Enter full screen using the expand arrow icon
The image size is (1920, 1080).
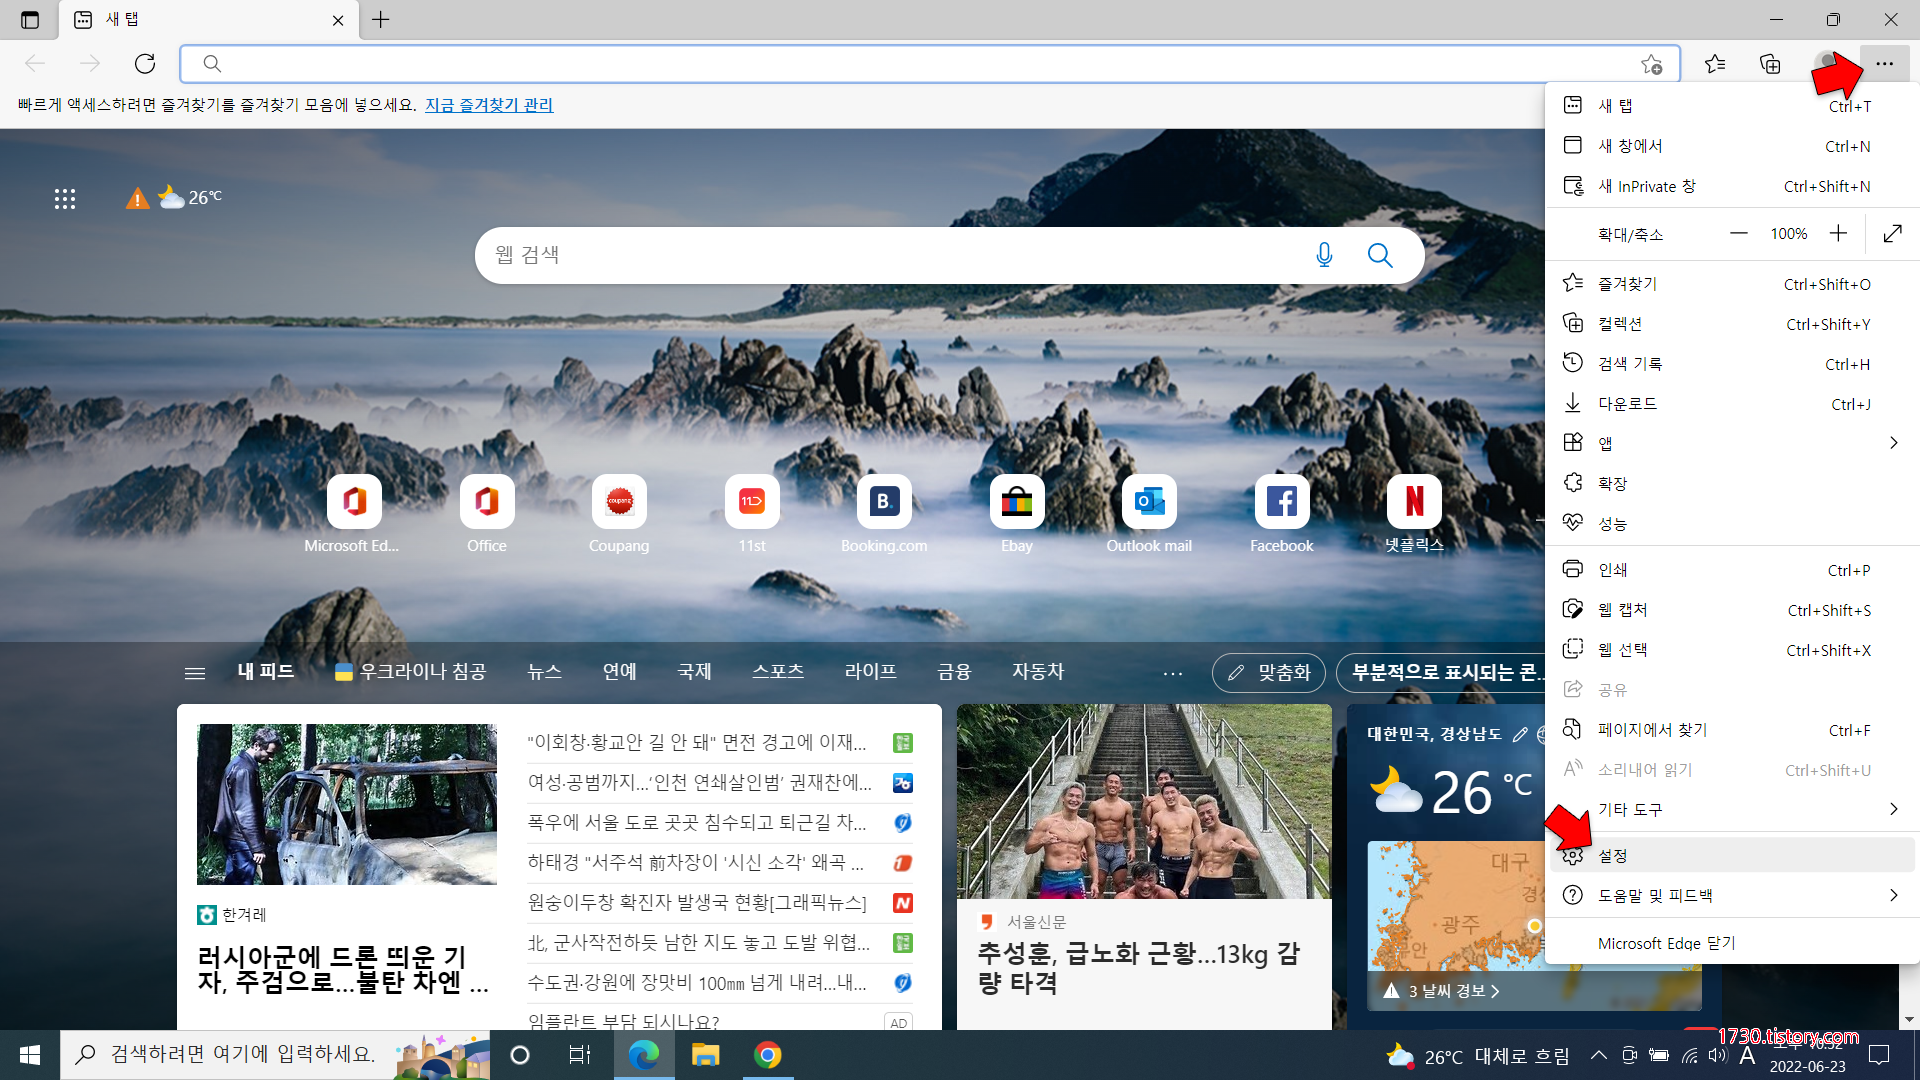pos(1892,233)
